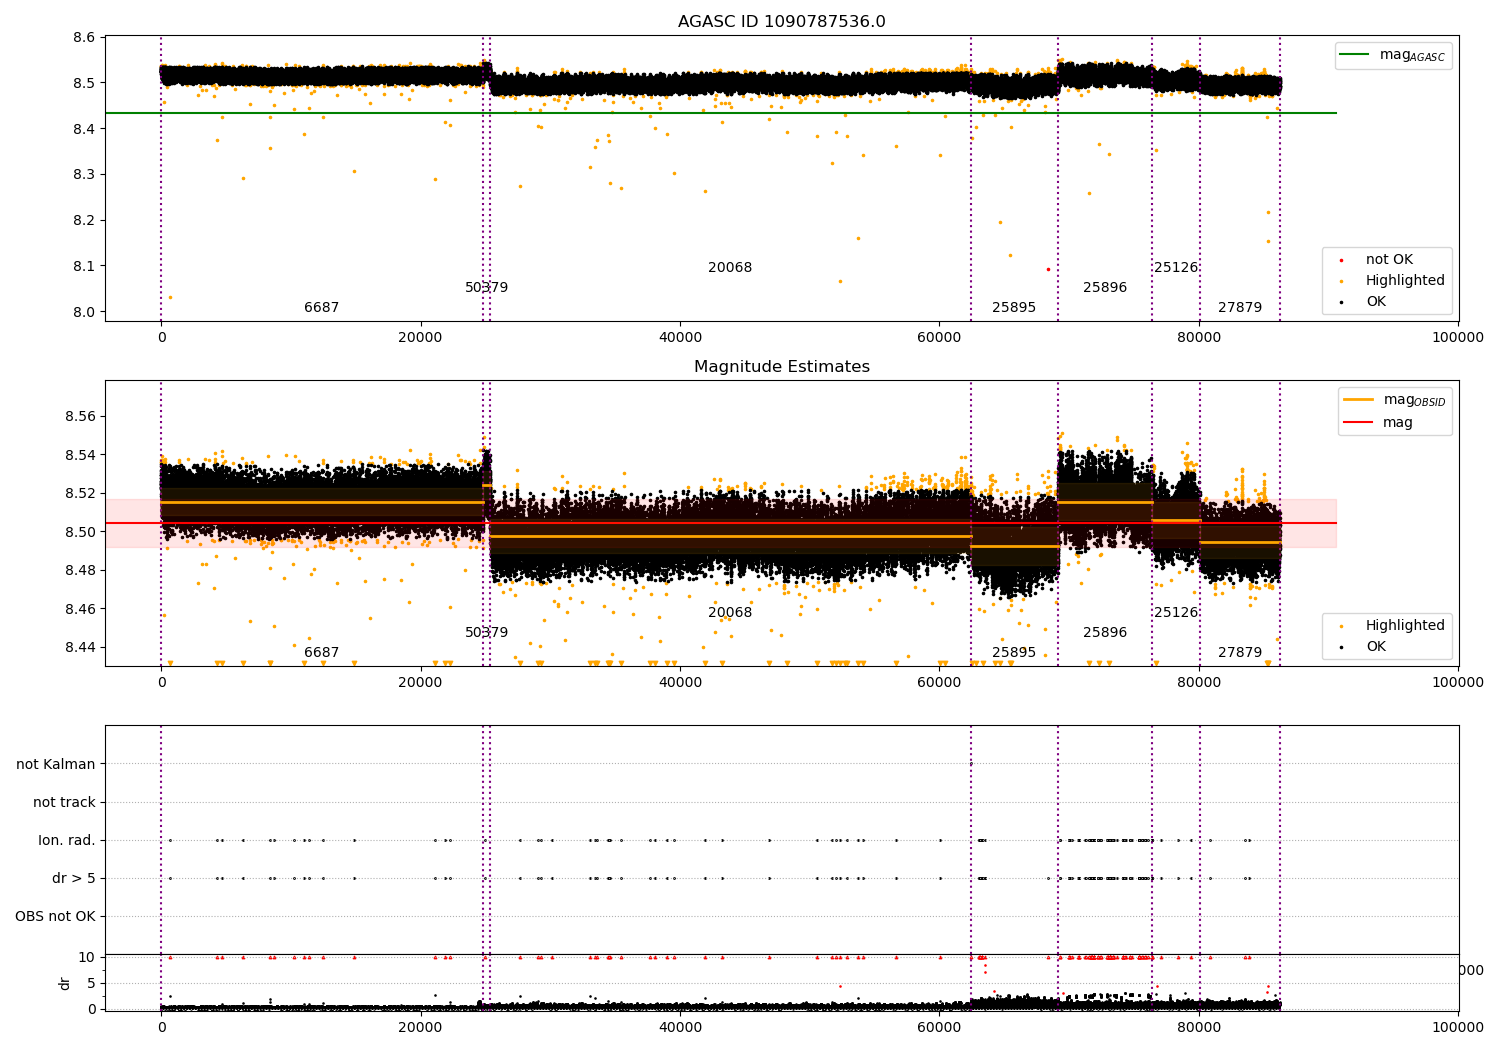Screen dimensions: 1500x1050
Task: Click the red 'not OK' point near 8.1 magnitude
Action: 1048,269
